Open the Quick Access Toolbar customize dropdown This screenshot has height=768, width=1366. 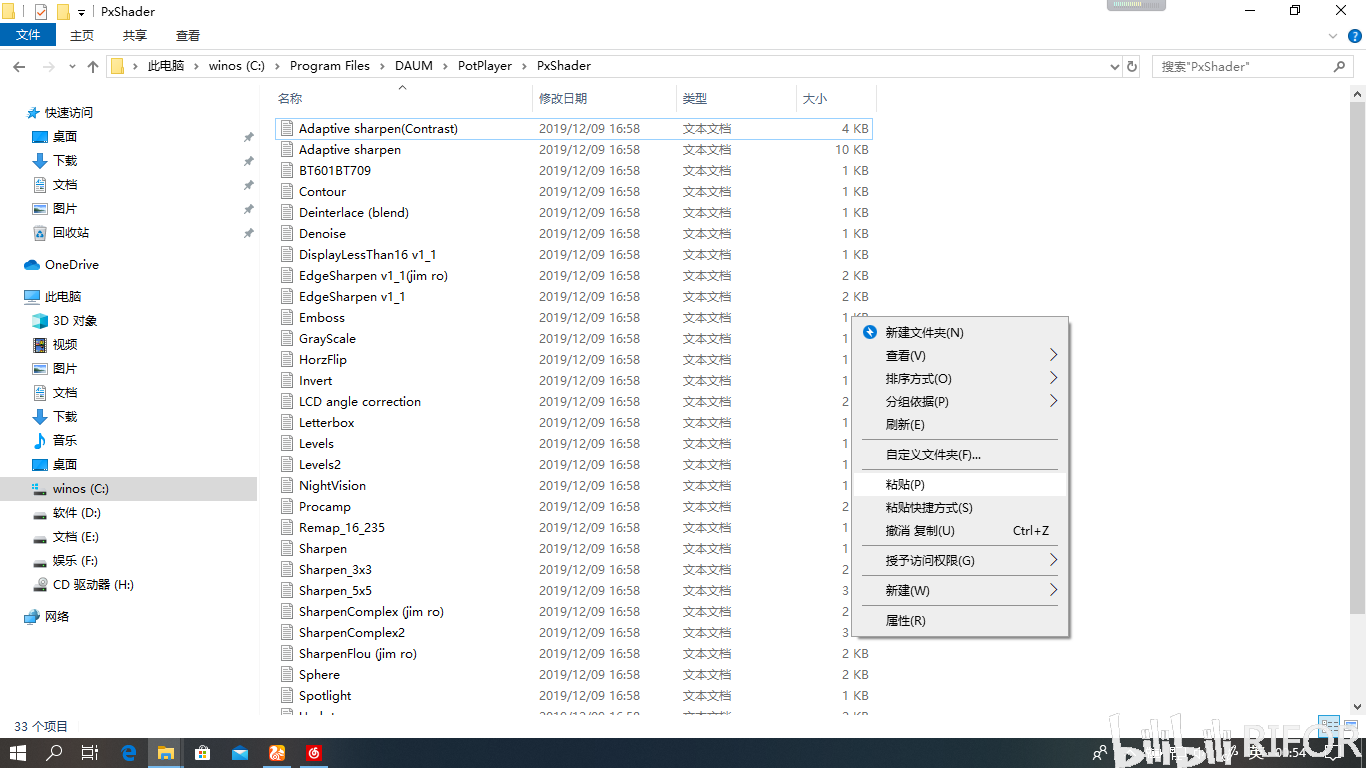(x=82, y=12)
